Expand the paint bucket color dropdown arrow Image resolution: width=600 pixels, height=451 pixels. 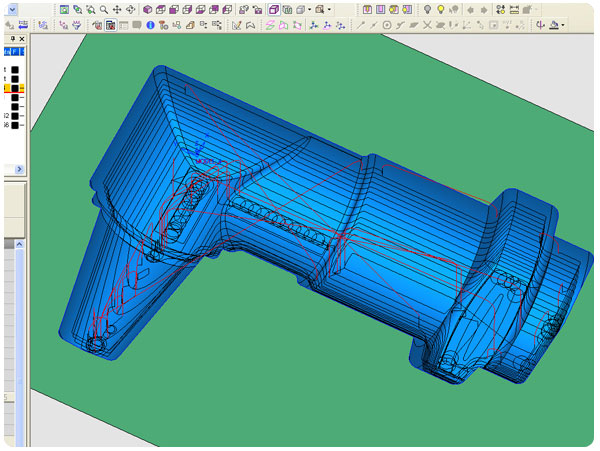(563, 25)
